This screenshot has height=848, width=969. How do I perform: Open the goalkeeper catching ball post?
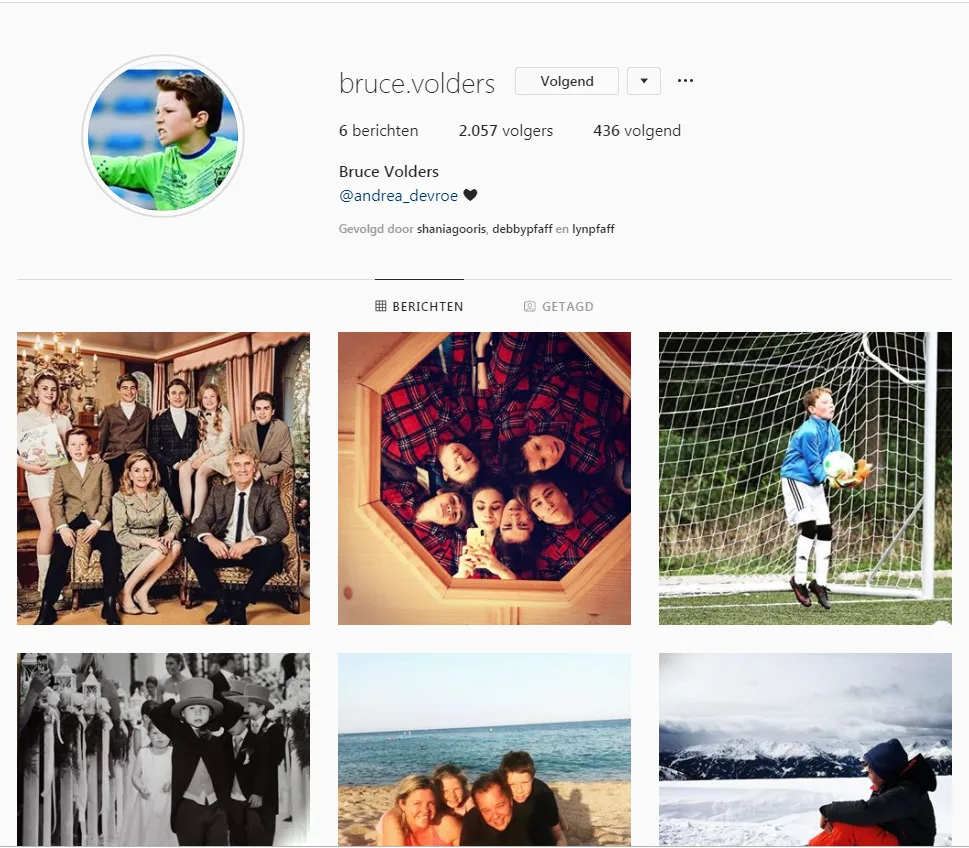click(805, 478)
